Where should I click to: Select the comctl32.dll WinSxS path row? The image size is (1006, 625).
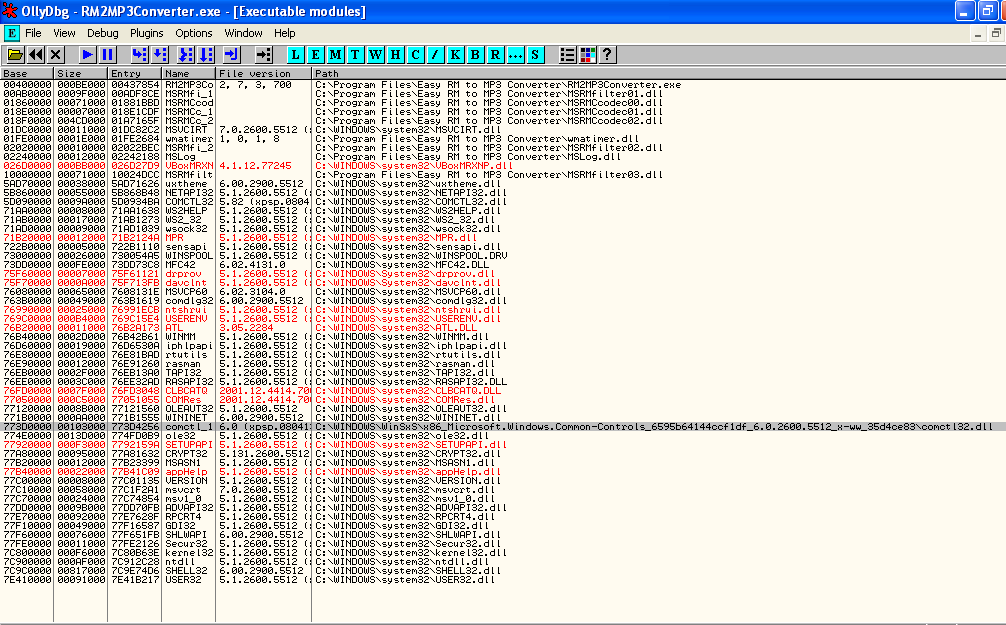[x=654, y=427]
